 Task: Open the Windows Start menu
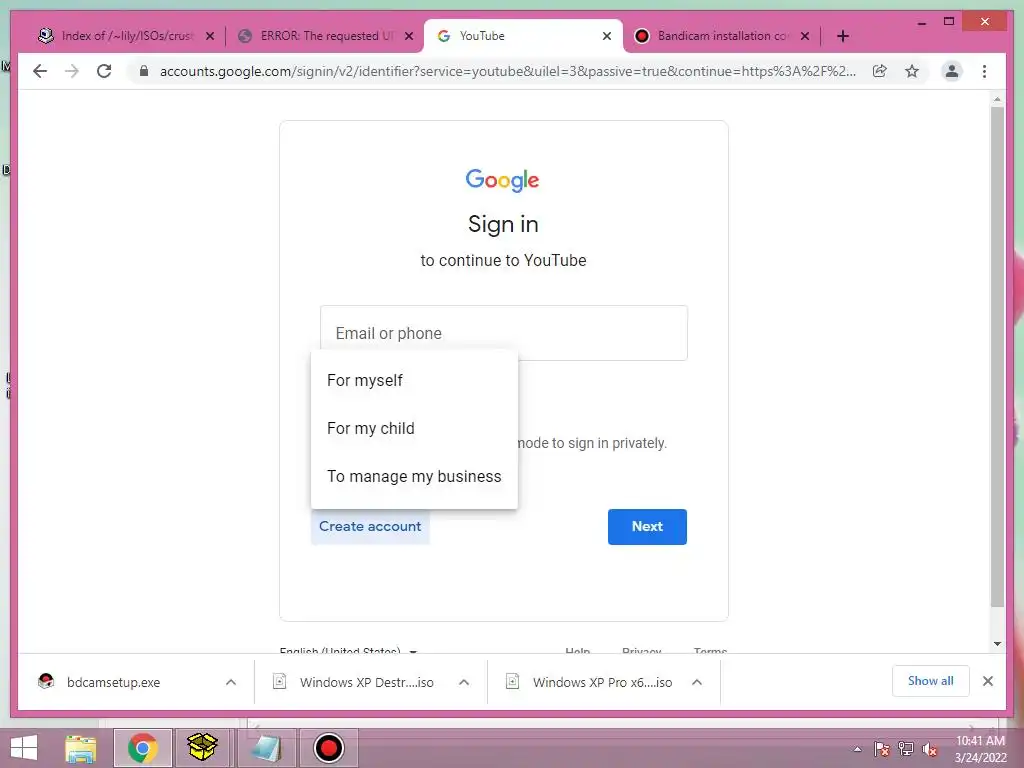[24, 748]
